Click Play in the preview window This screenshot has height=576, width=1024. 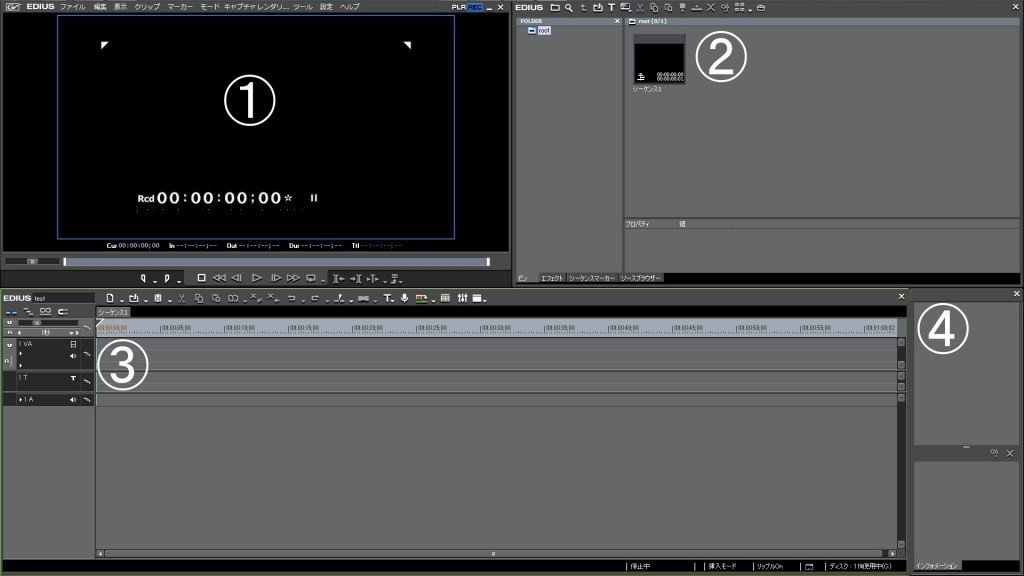pos(257,278)
